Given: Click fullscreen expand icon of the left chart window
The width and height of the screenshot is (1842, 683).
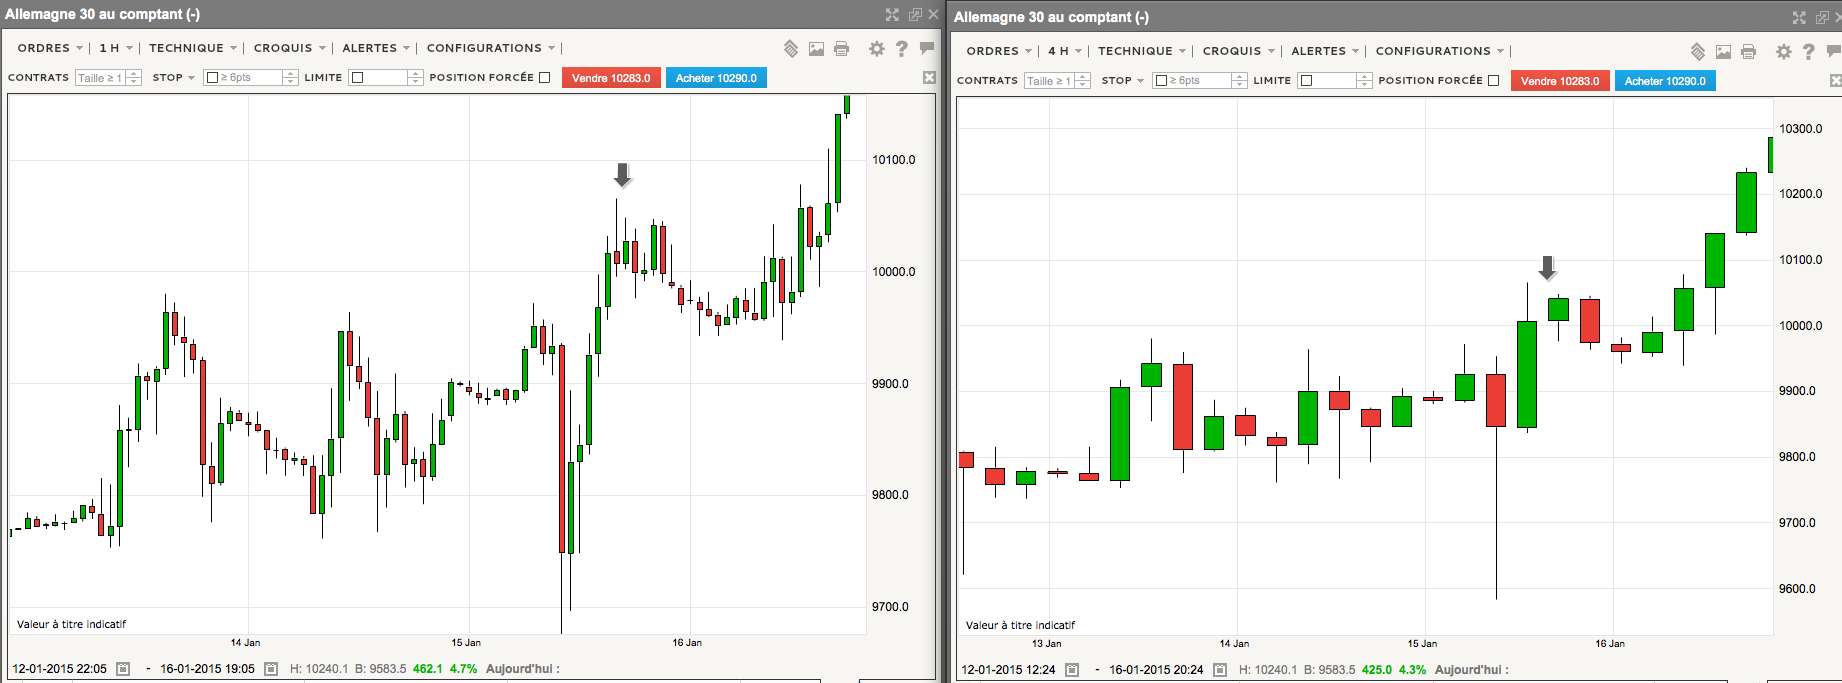Looking at the screenshot, I should [x=892, y=15].
